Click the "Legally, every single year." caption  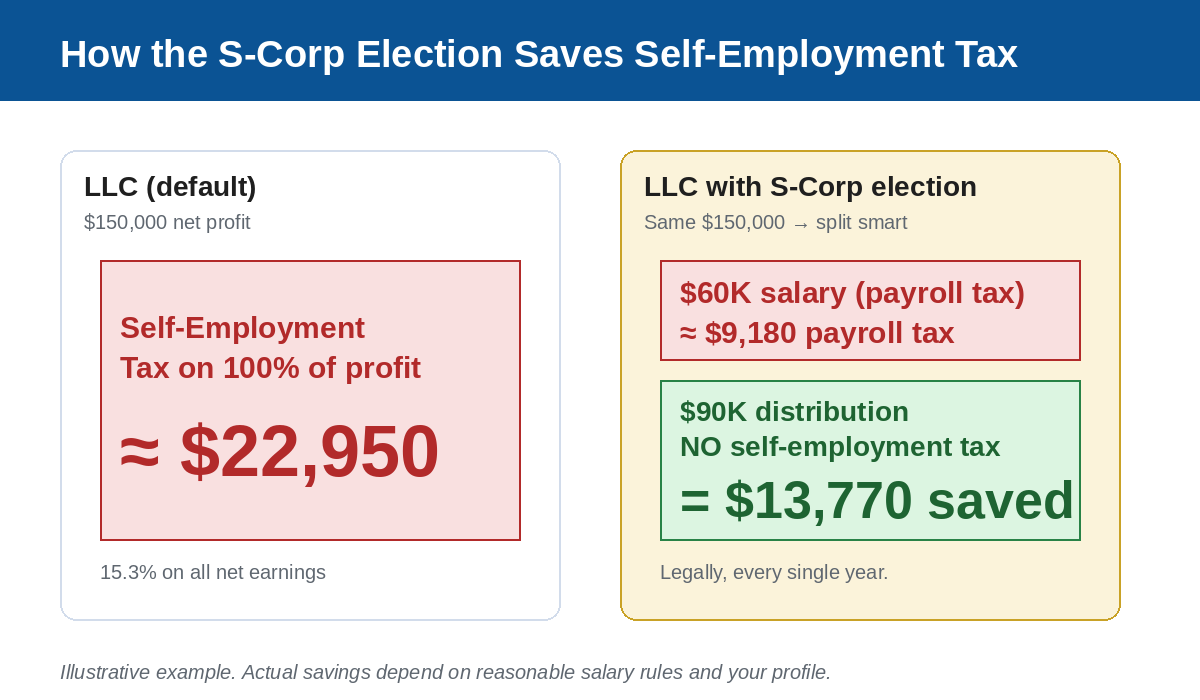pos(774,572)
